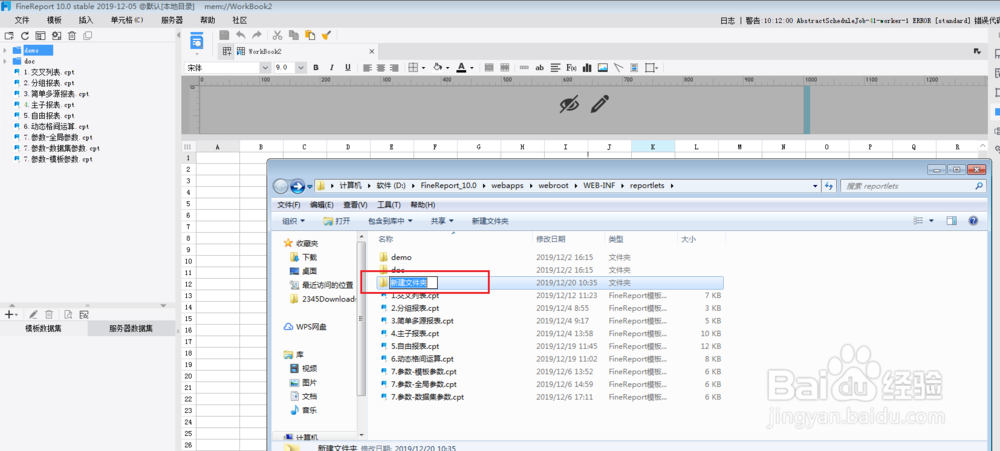This screenshot has width=1000, height=451.
Task: Click the pencil edit icon in the parameter pane
Action: pyautogui.click(x=599, y=104)
